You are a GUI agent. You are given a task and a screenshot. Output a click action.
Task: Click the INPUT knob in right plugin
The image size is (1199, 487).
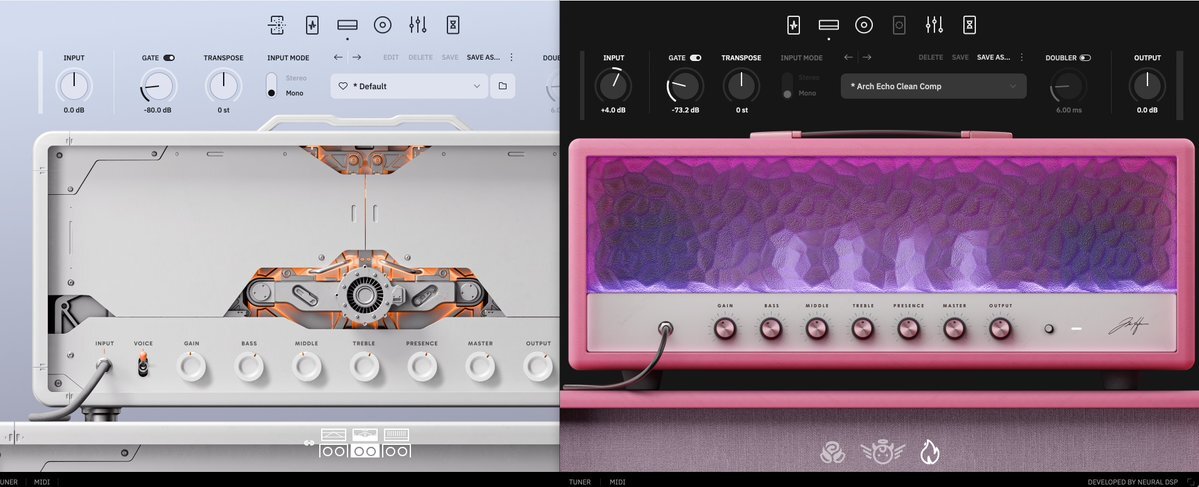pos(614,86)
